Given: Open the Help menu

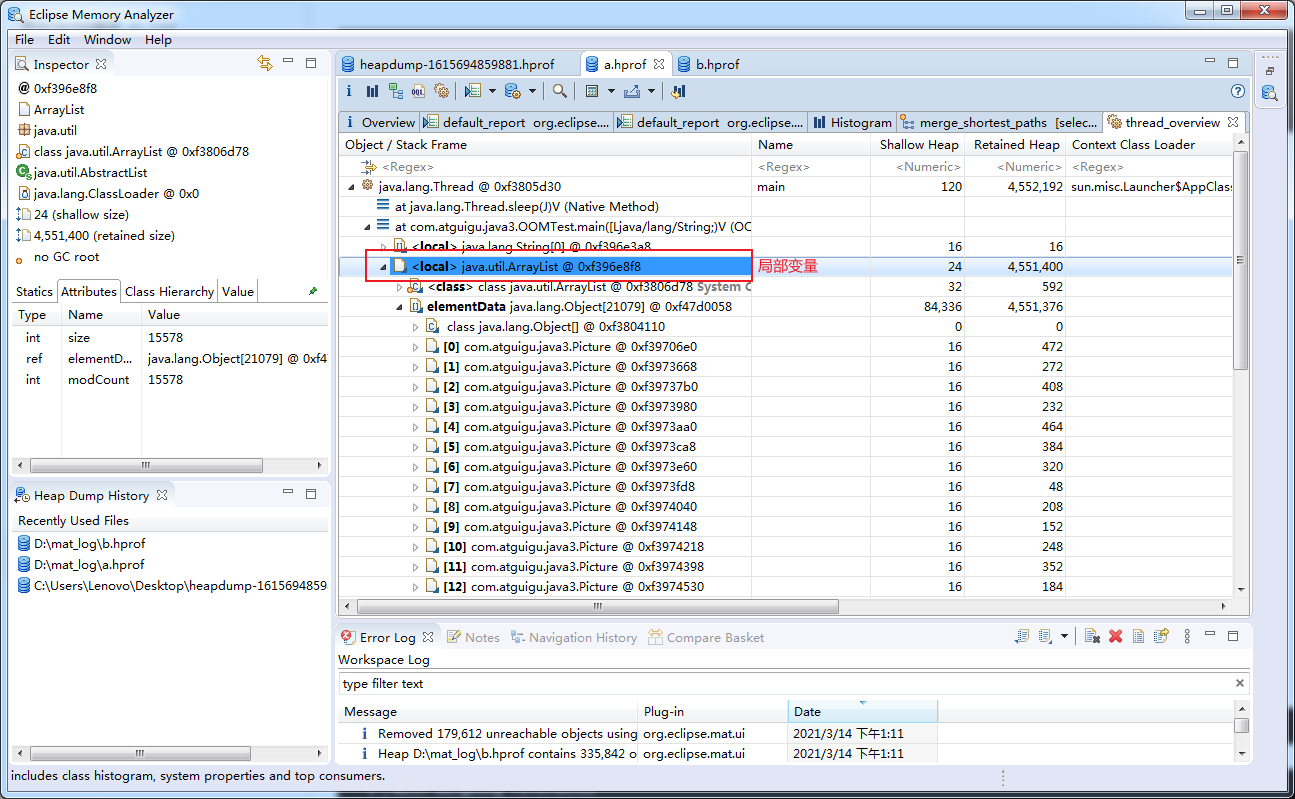Looking at the screenshot, I should 158,40.
